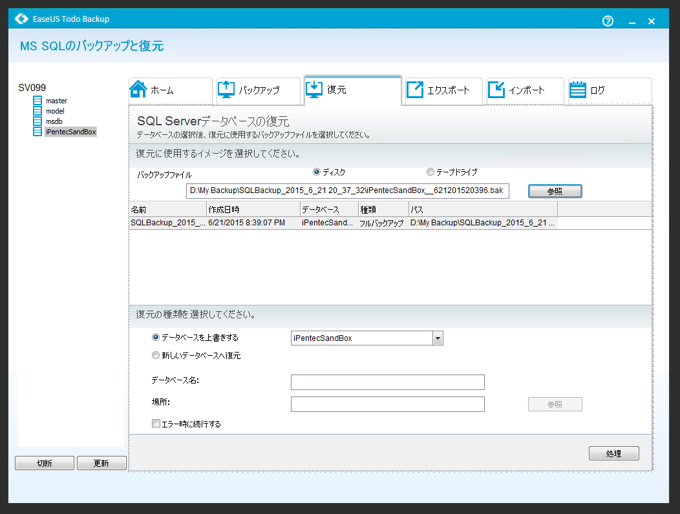The width and height of the screenshot is (680, 514).
Task: Choose 新しいデータベースへ復元 option
Action: [x=156, y=355]
